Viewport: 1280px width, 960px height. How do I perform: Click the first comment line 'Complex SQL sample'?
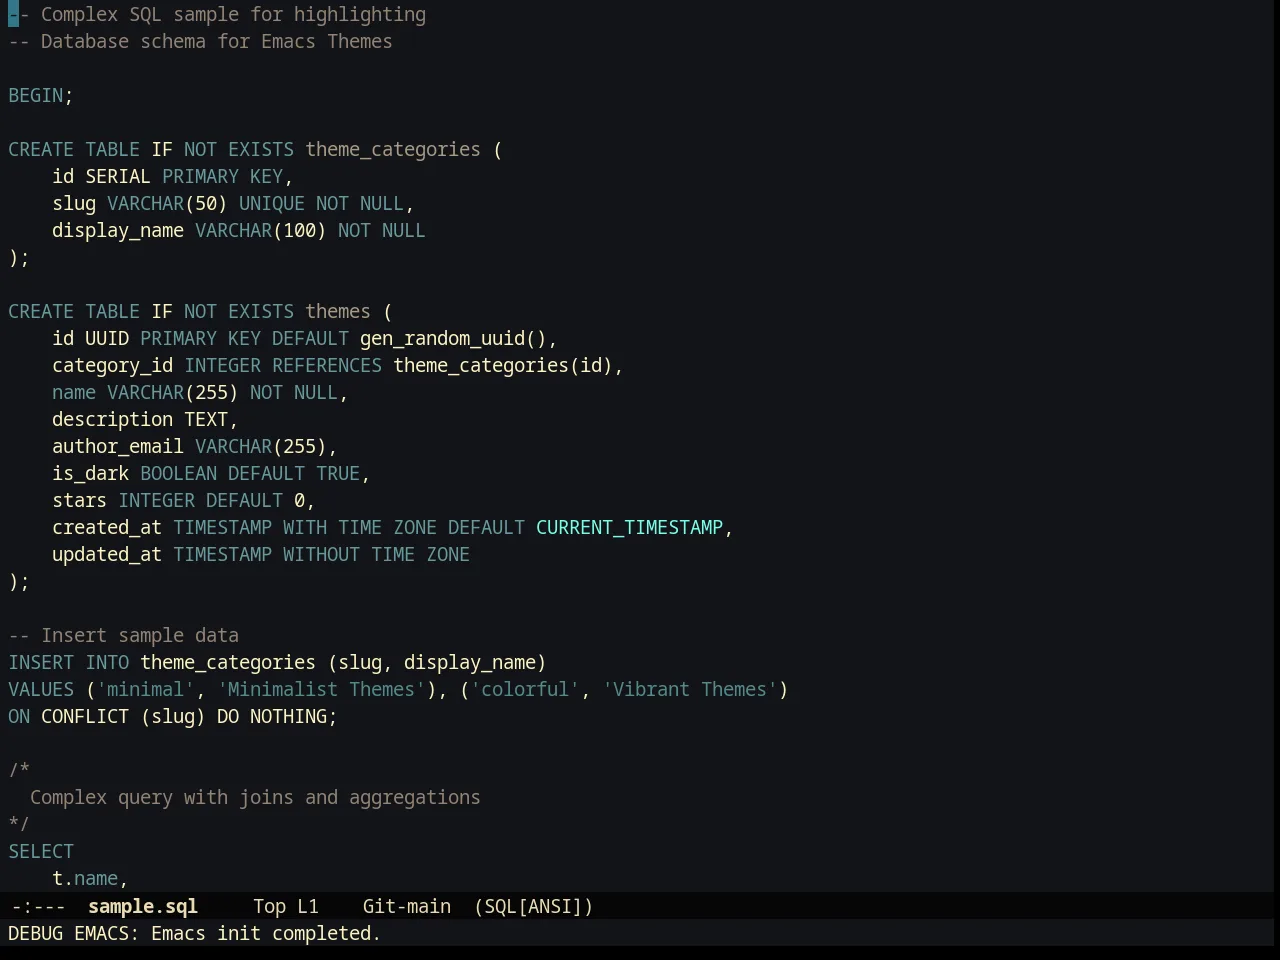[x=217, y=14]
